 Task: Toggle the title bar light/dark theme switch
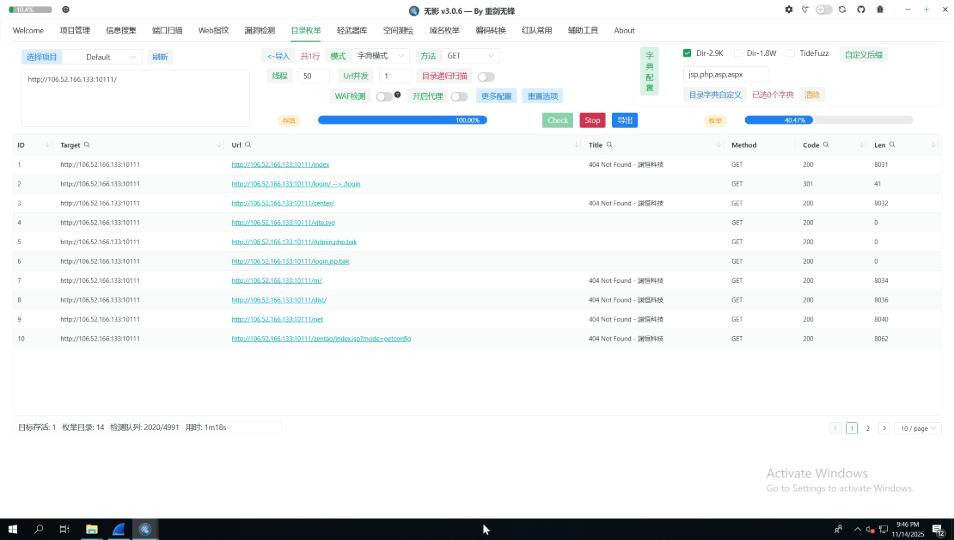824,10
